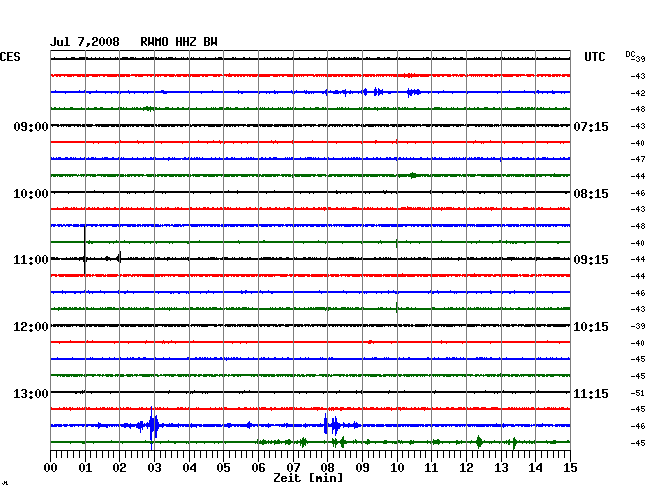
Task: Click the minute tick label "06"
Action: (258, 467)
